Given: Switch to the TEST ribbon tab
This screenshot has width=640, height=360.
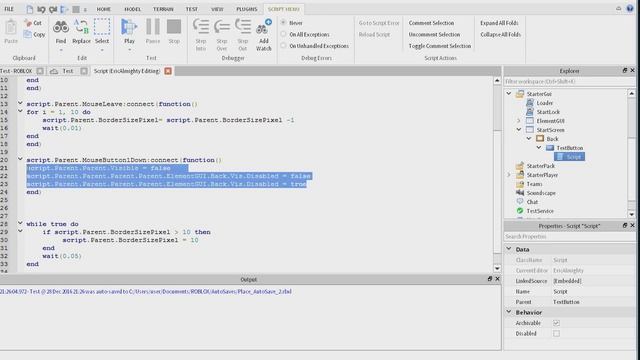Looking at the screenshot, I should coord(191,9).
